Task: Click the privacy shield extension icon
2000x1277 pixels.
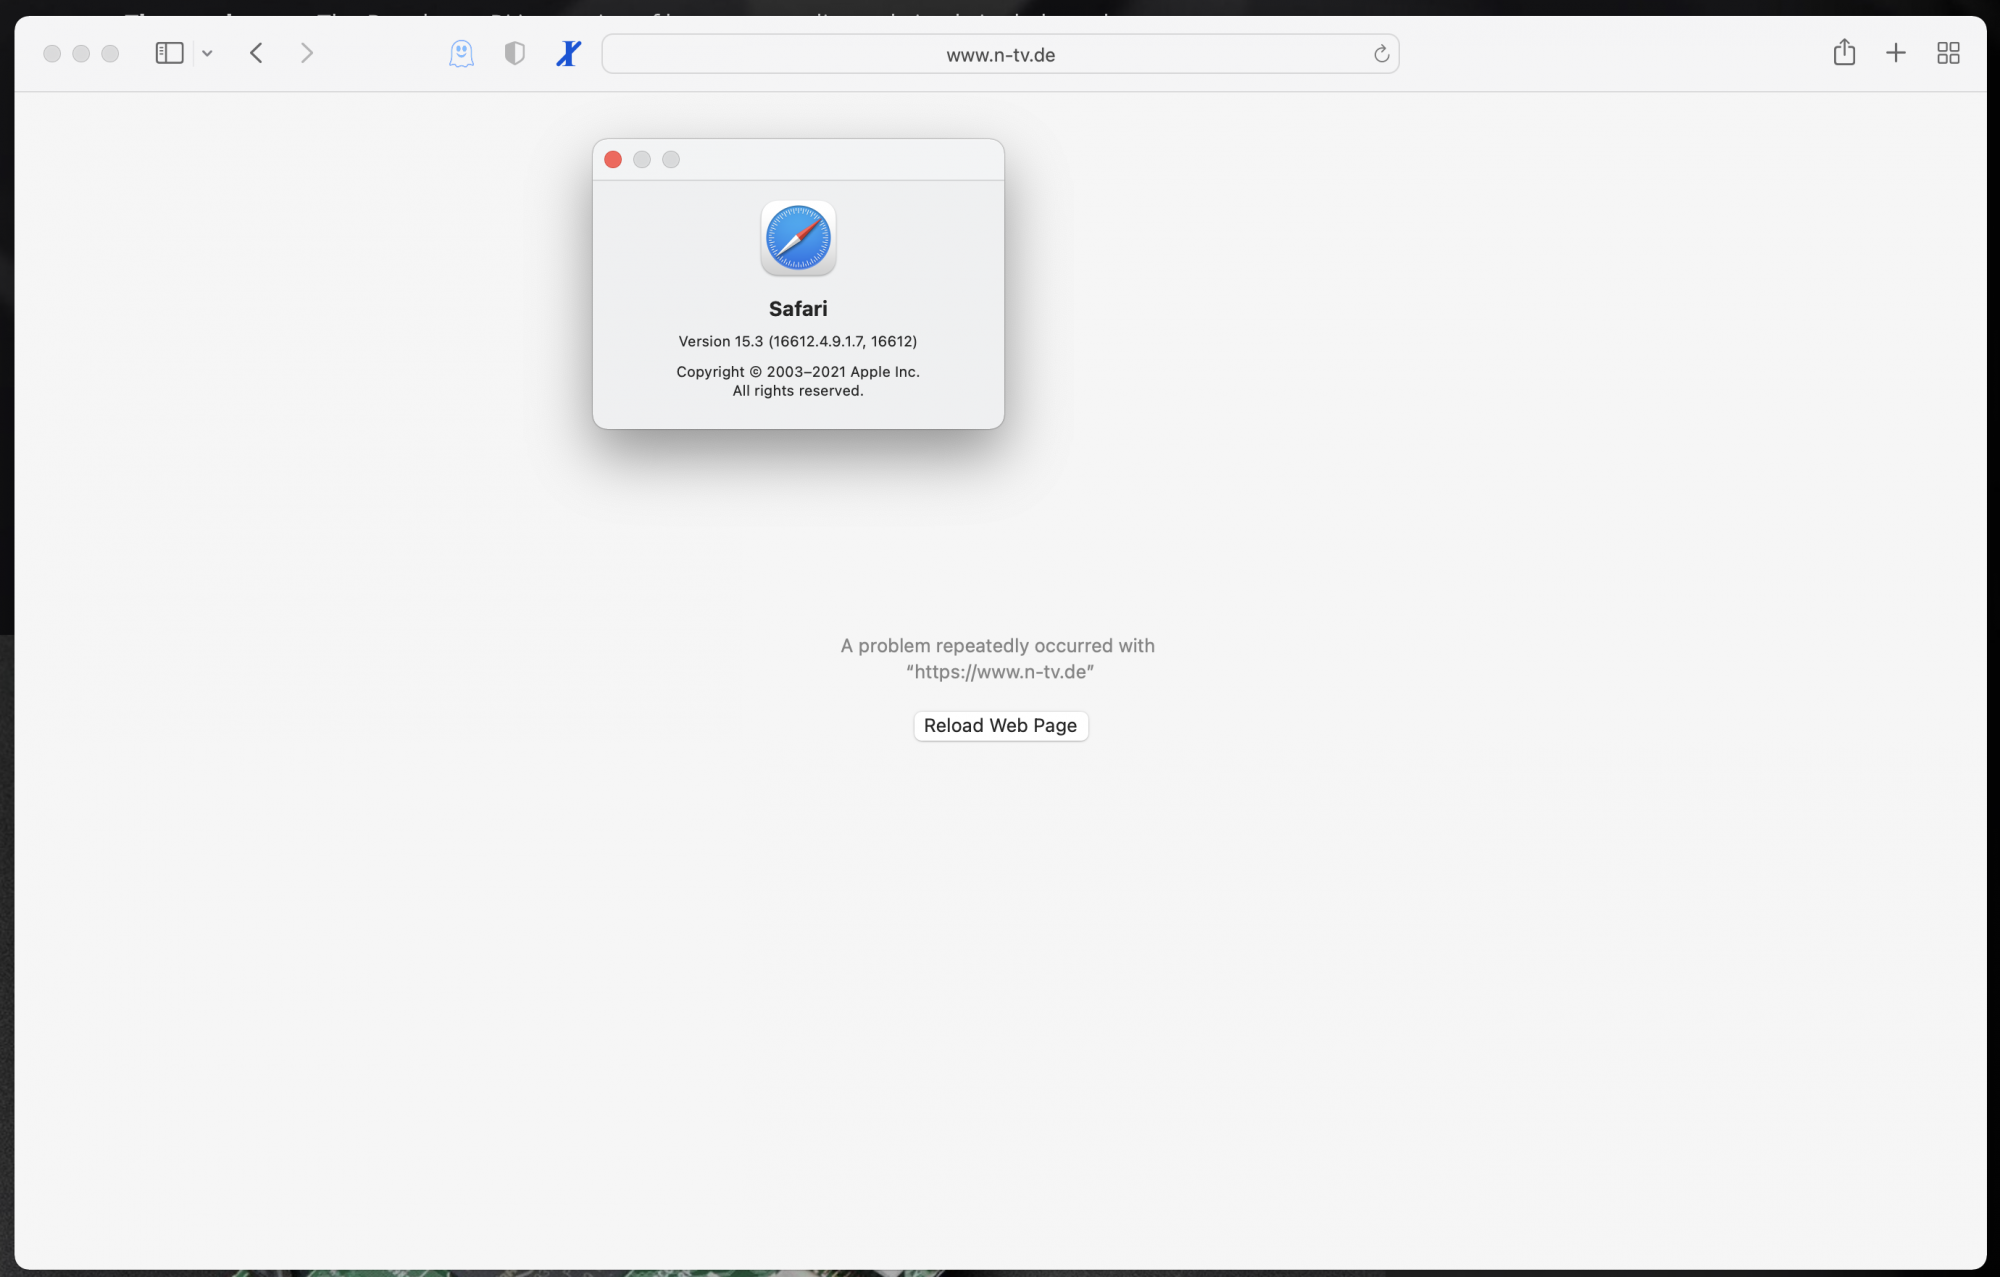Action: pyautogui.click(x=514, y=54)
